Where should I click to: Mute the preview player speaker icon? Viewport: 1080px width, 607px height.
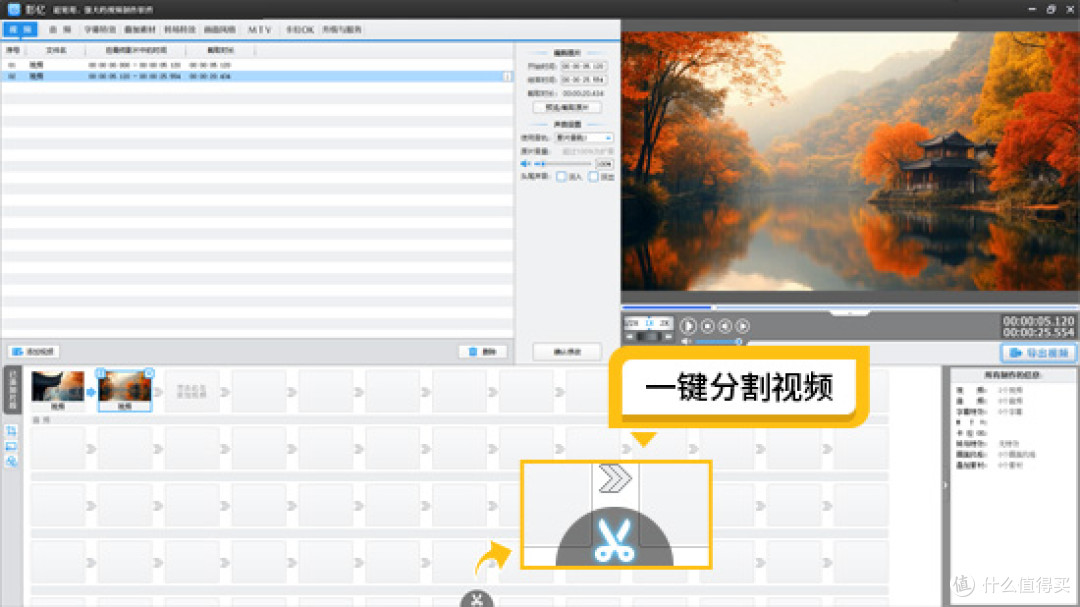(x=686, y=341)
